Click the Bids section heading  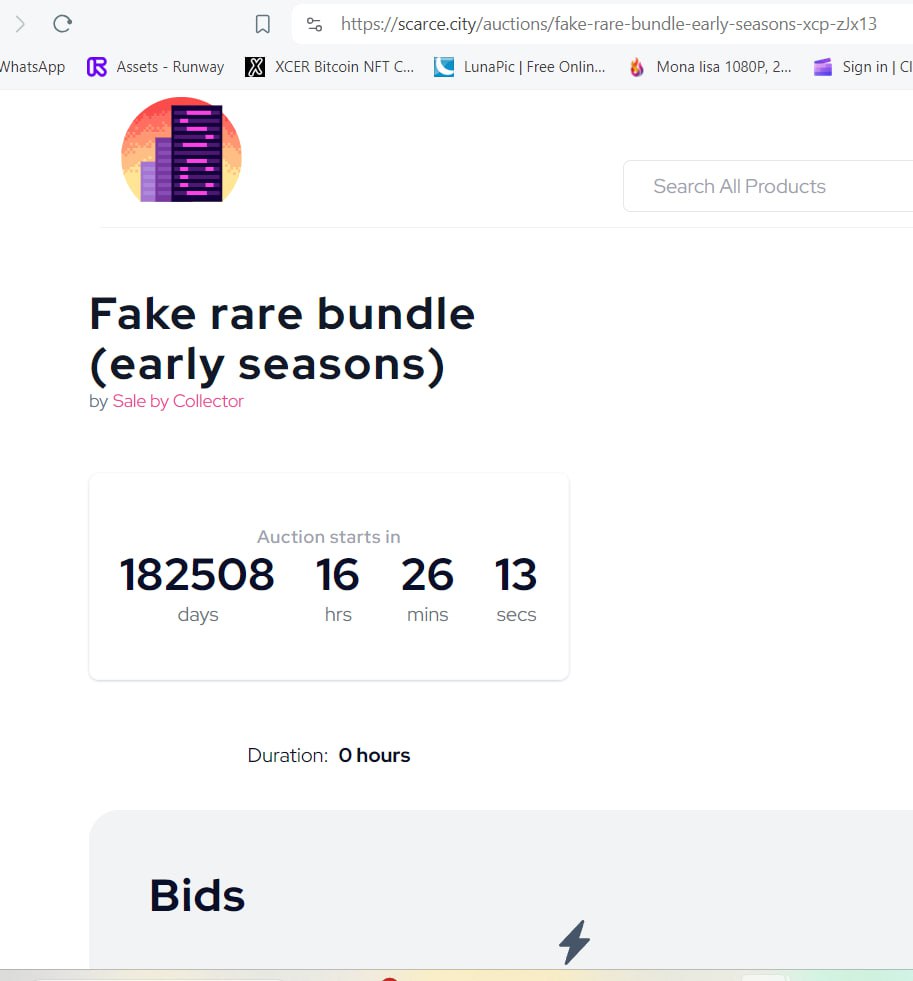197,895
